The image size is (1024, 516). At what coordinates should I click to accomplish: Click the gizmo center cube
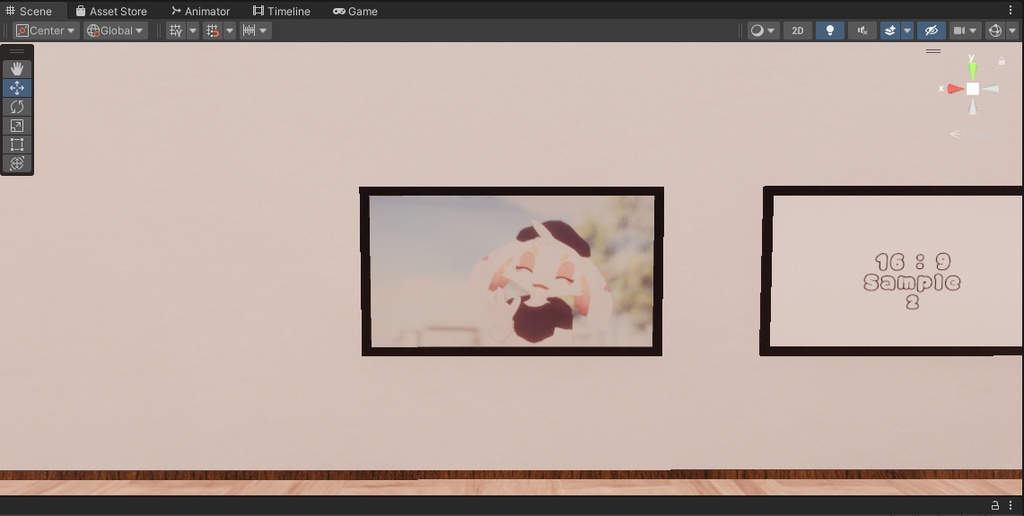click(972, 89)
